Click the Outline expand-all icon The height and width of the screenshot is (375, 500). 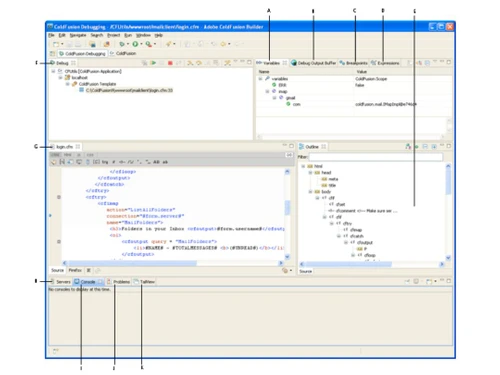click(x=434, y=147)
